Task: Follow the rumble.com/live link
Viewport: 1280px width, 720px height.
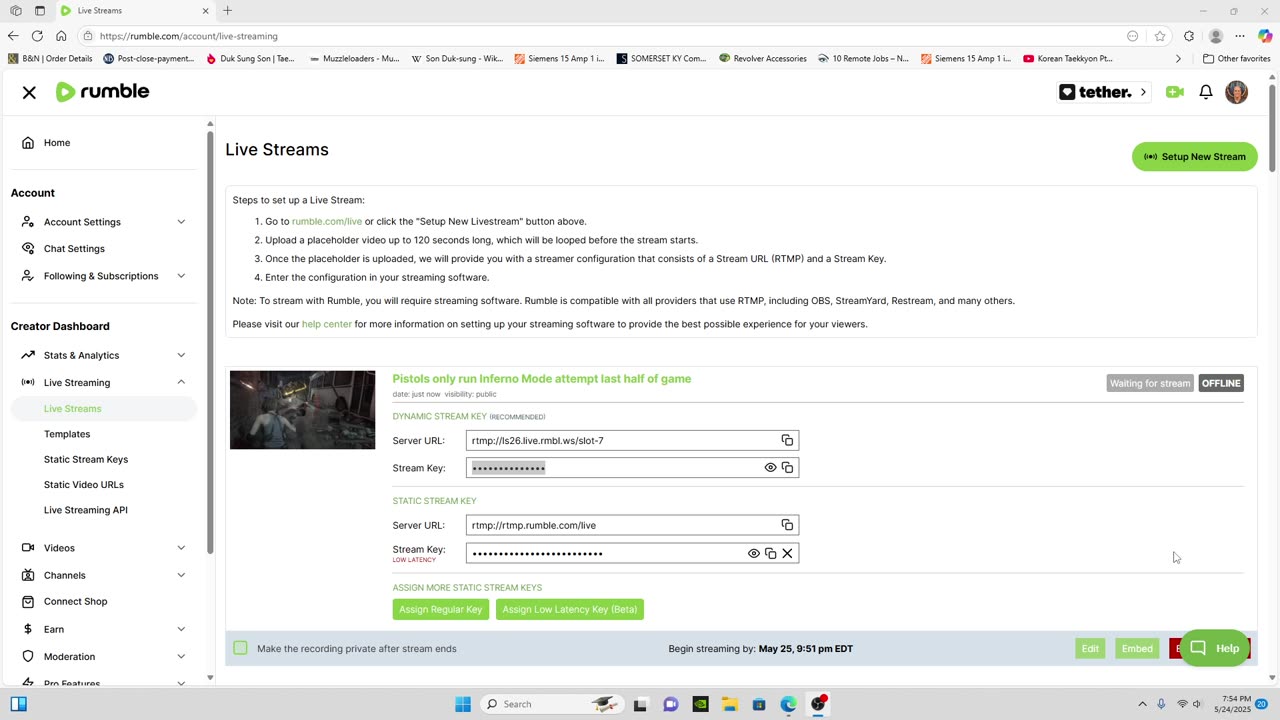Action: (x=327, y=221)
